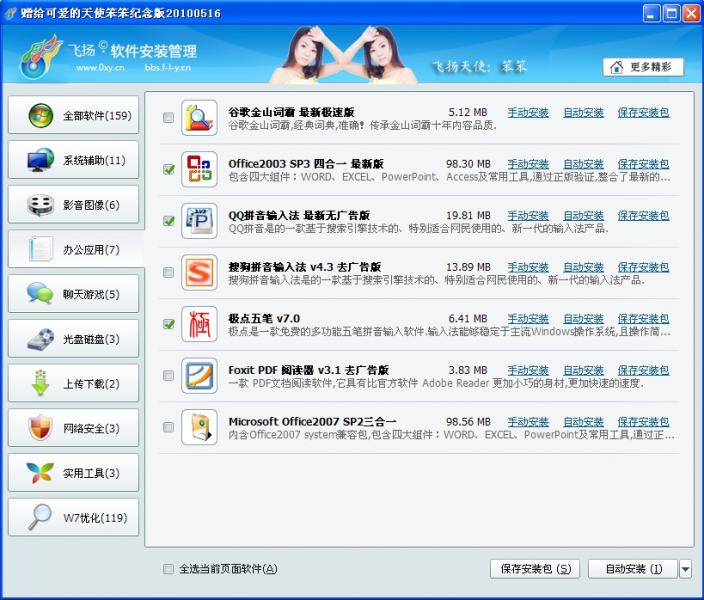Click 保存安装包 link for Office2003 SP3
Image resolution: width=704 pixels, height=600 pixels.
[x=643, y=164]
